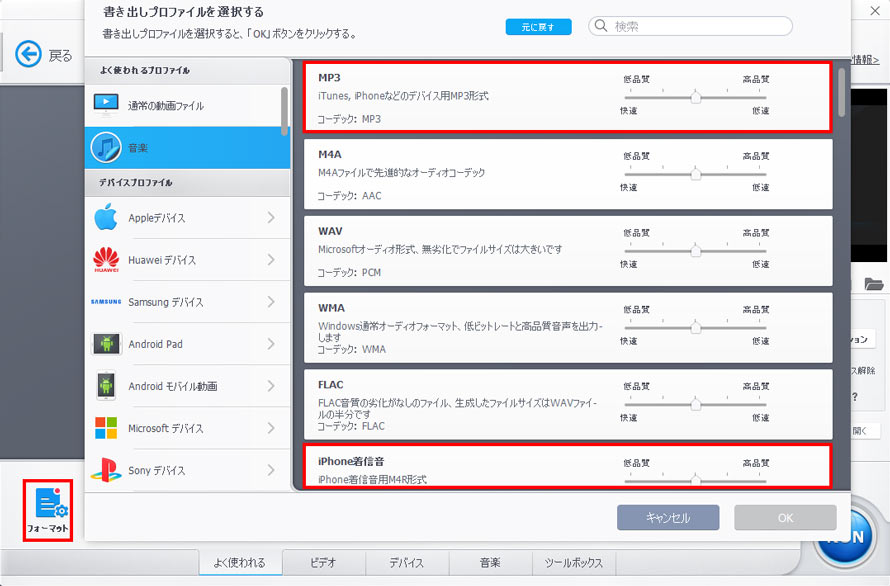This screenshot has width=890, height=586.
Task: Switch to the ビデオ tab
Action: pyautogui.click(x=324, y=562)
